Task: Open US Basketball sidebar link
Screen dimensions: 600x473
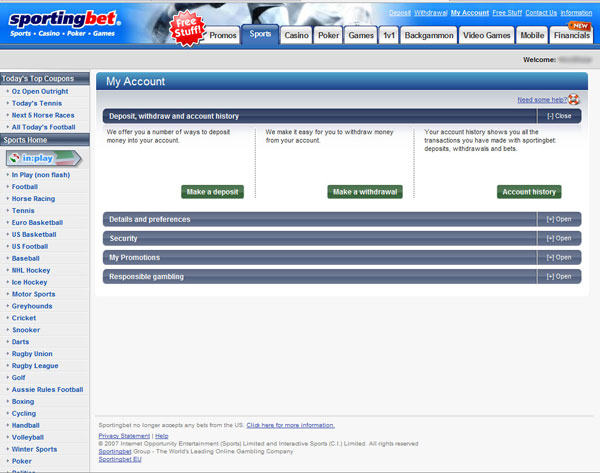Action: click(34, 235)
